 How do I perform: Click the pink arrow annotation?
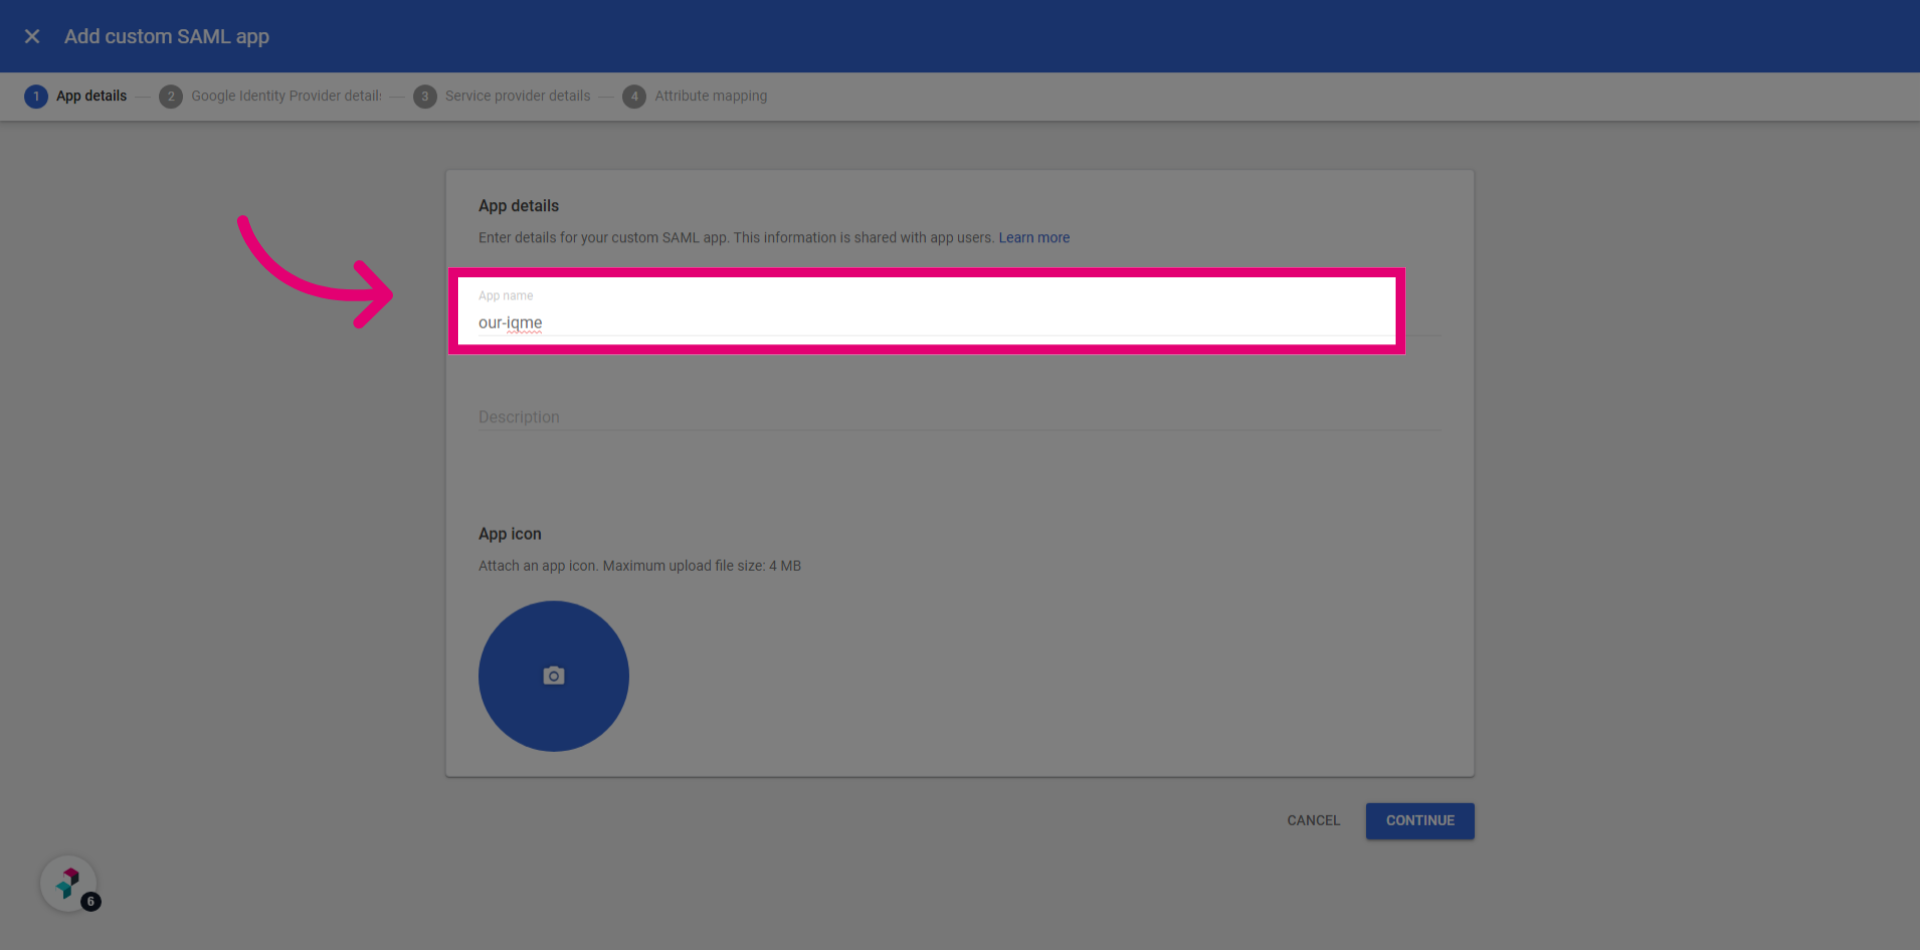point(314,272)
